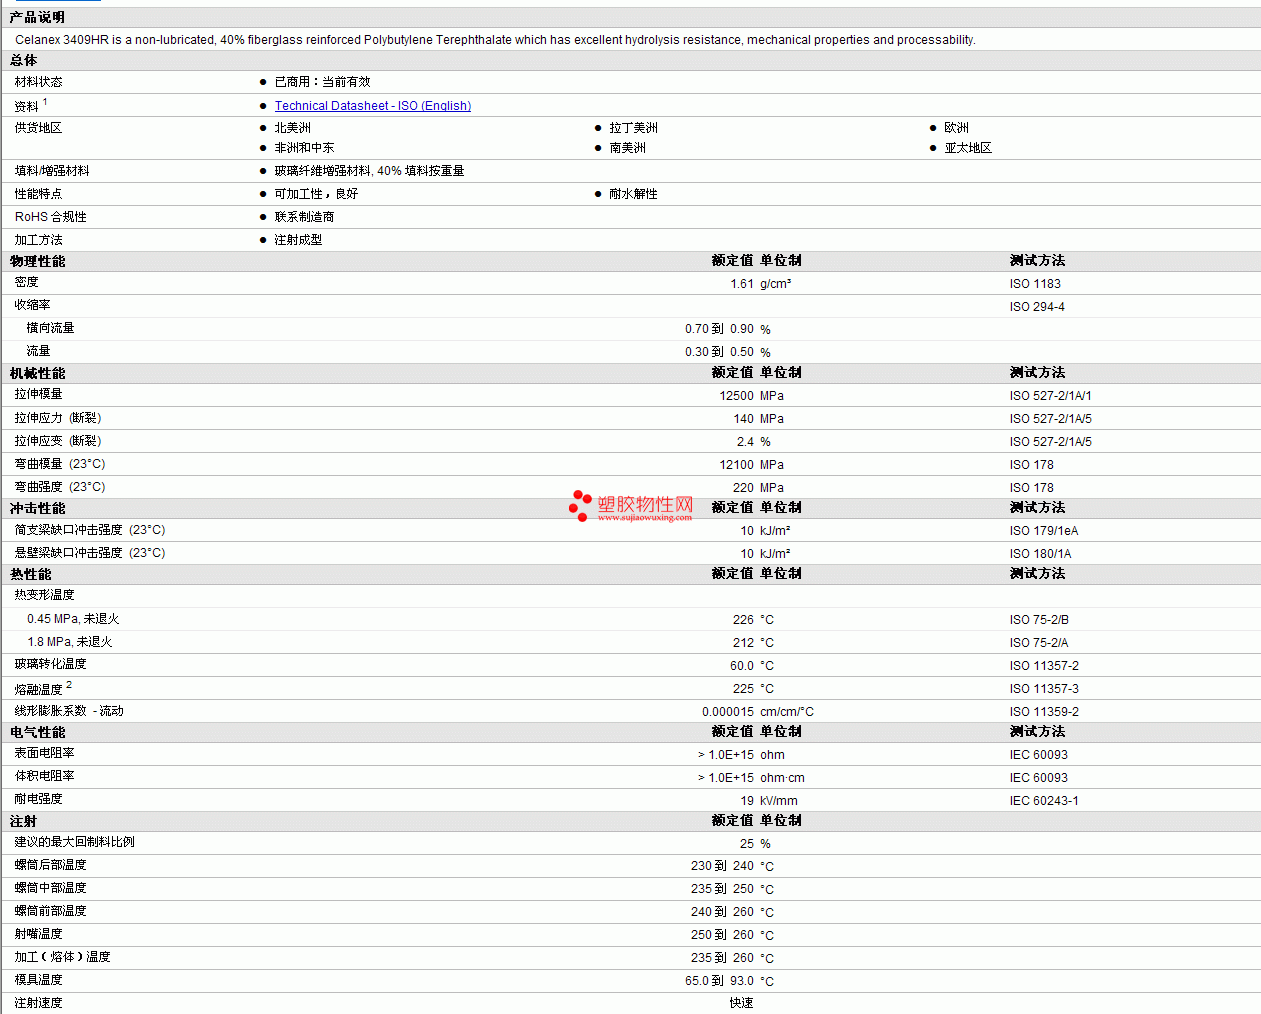Click the 热性能 section header
The width and height of the screenshot is (1261, 1014).
coord(30,574)
